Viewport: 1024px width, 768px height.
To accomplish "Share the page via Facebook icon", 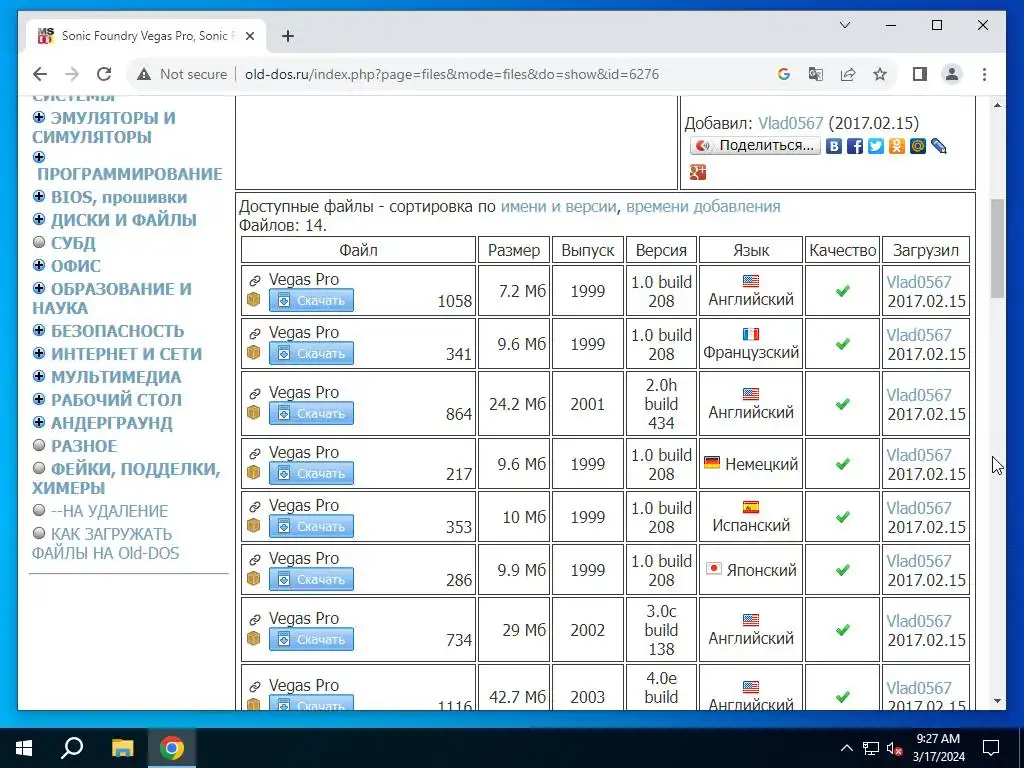I will pos(854,146).
